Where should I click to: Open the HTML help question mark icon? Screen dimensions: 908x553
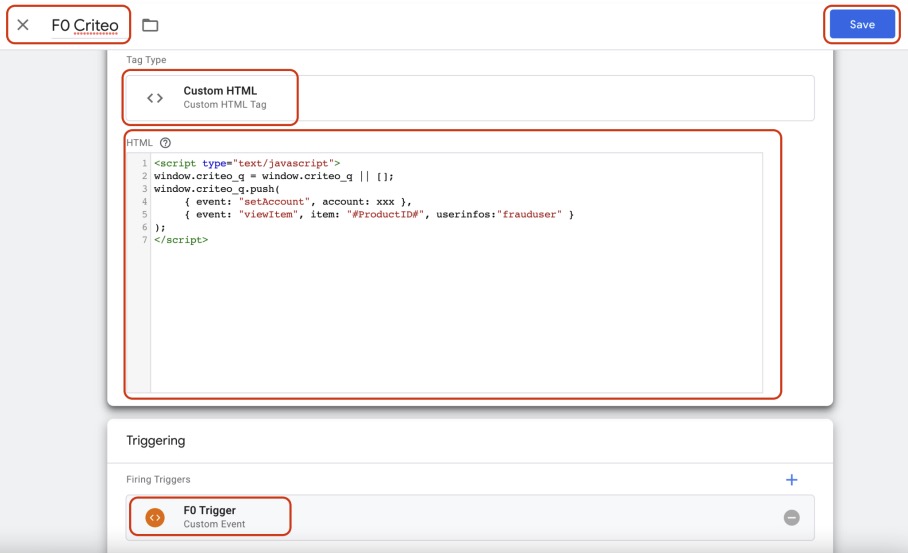[x=165, y=143]
